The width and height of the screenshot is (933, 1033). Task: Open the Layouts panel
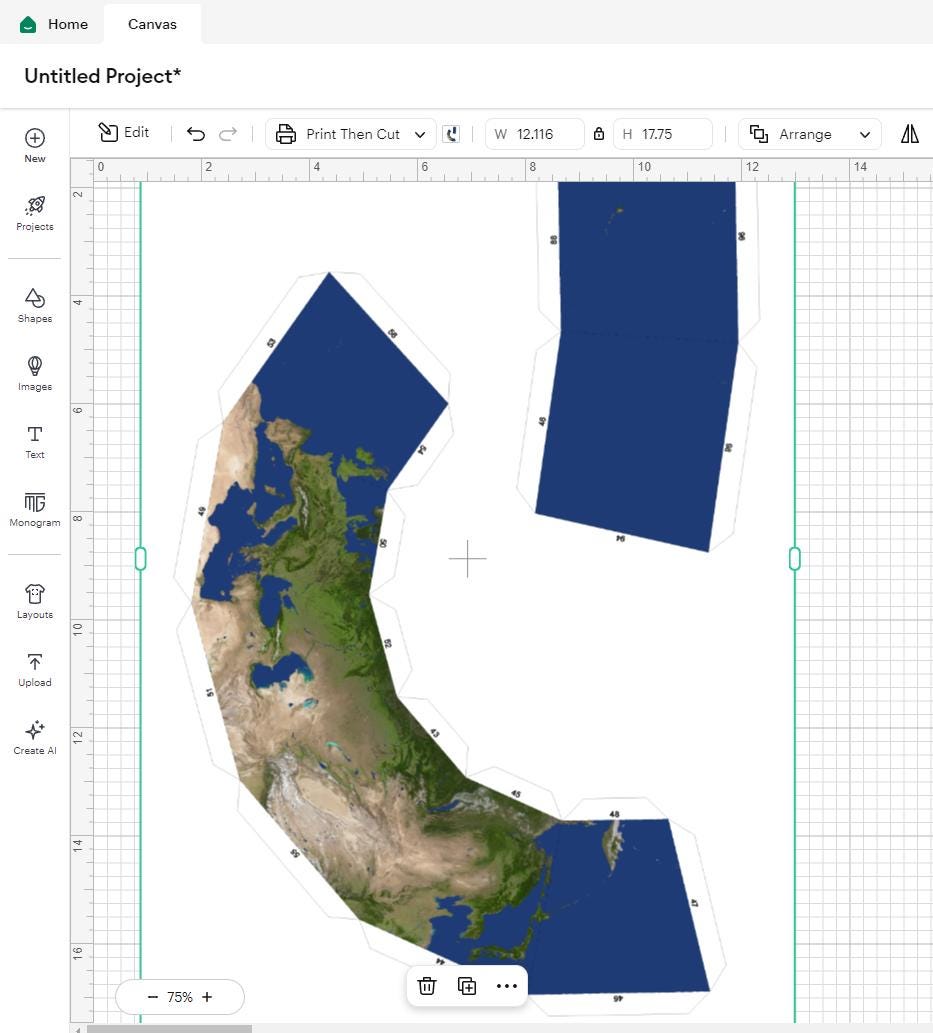click(x=35, y=601)
